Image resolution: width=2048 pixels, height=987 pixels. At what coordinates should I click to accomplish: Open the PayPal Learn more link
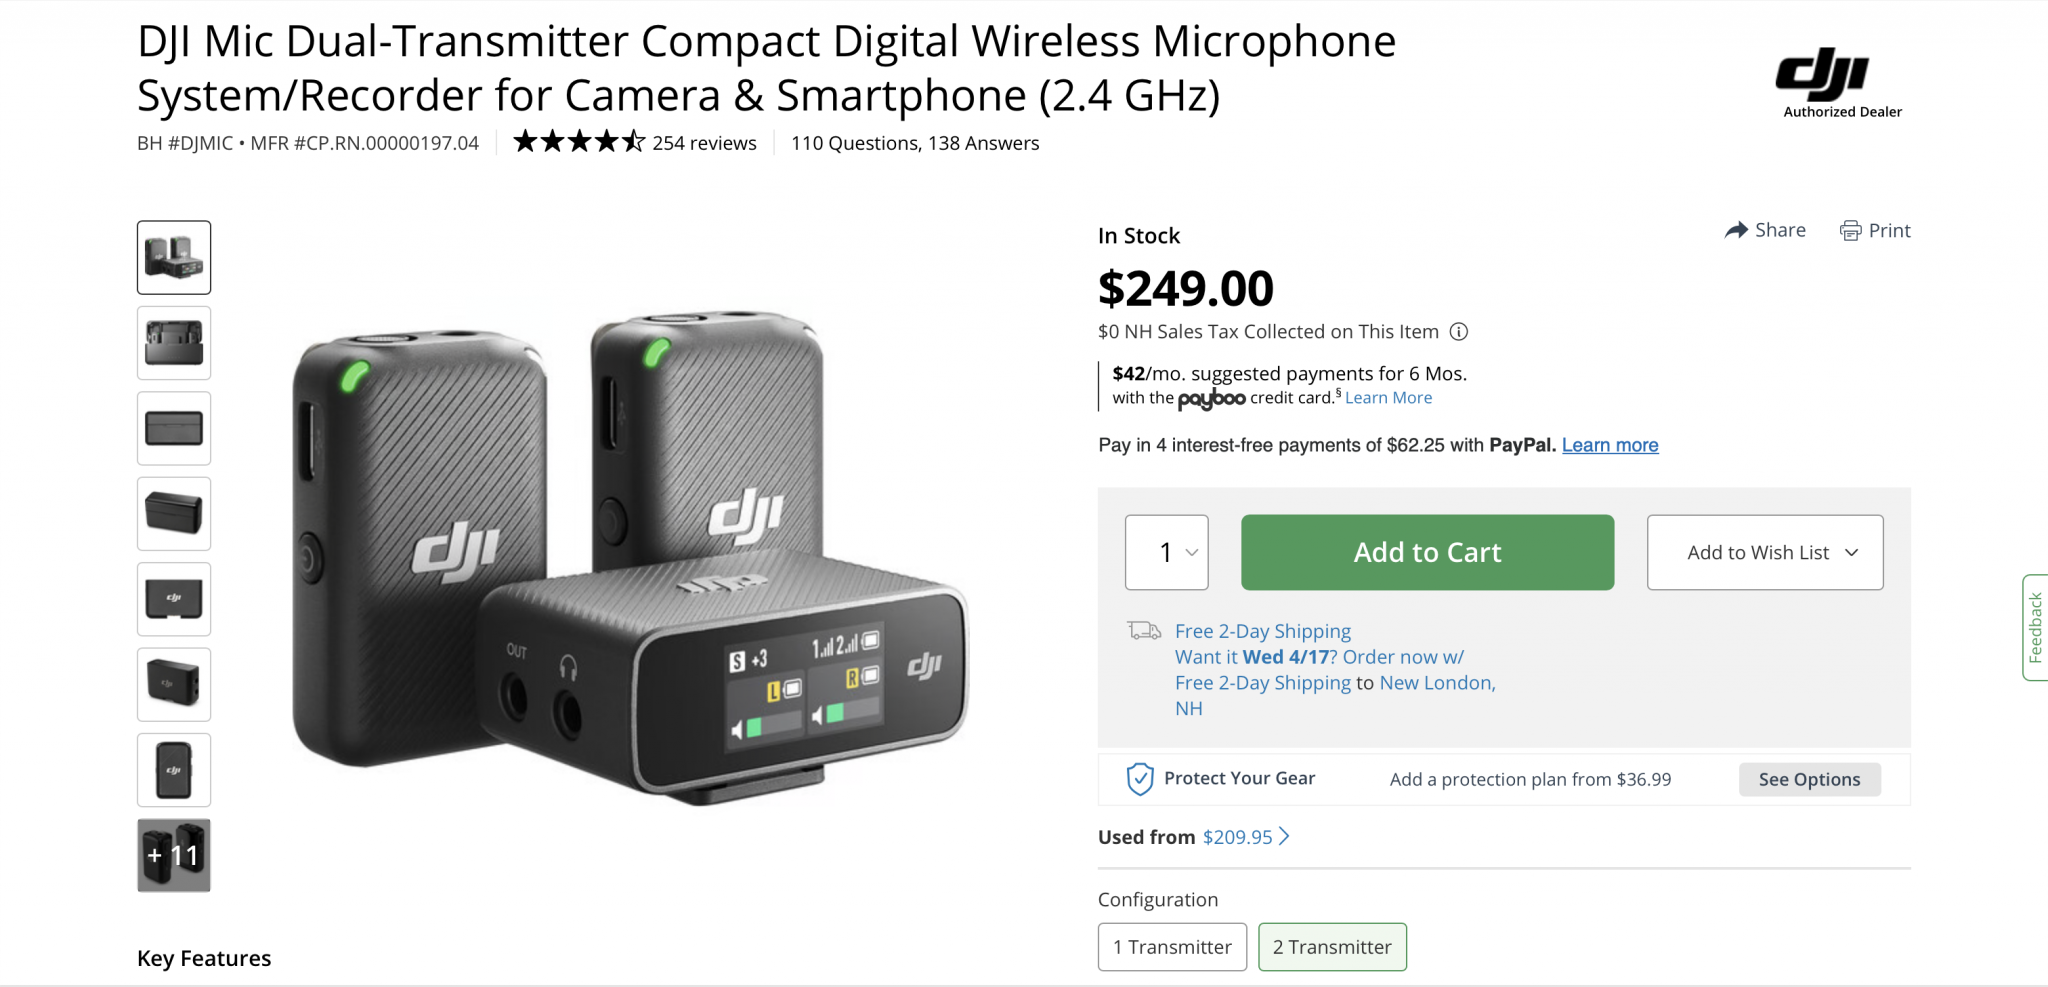click(1610, 445)
